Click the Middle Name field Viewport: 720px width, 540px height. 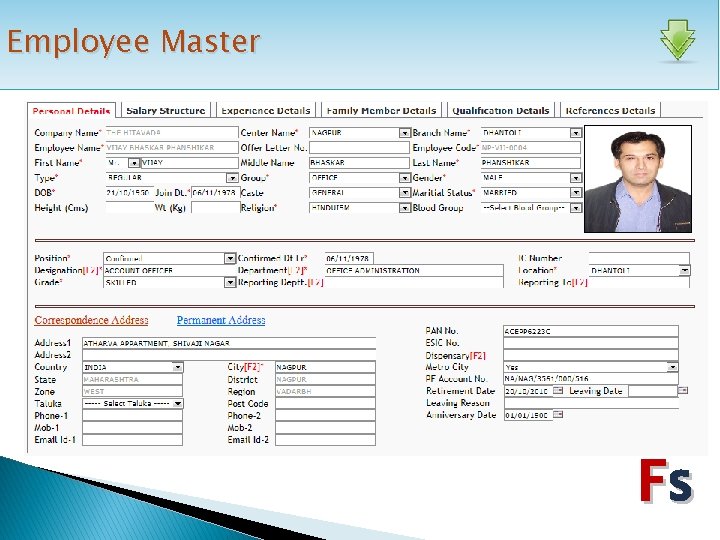click(359, 163)
